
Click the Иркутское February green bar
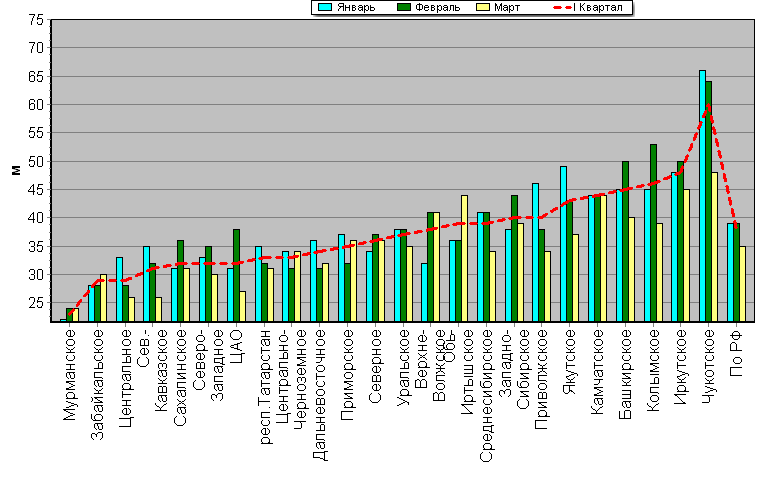pyautogui.click(x=681, y=242)
